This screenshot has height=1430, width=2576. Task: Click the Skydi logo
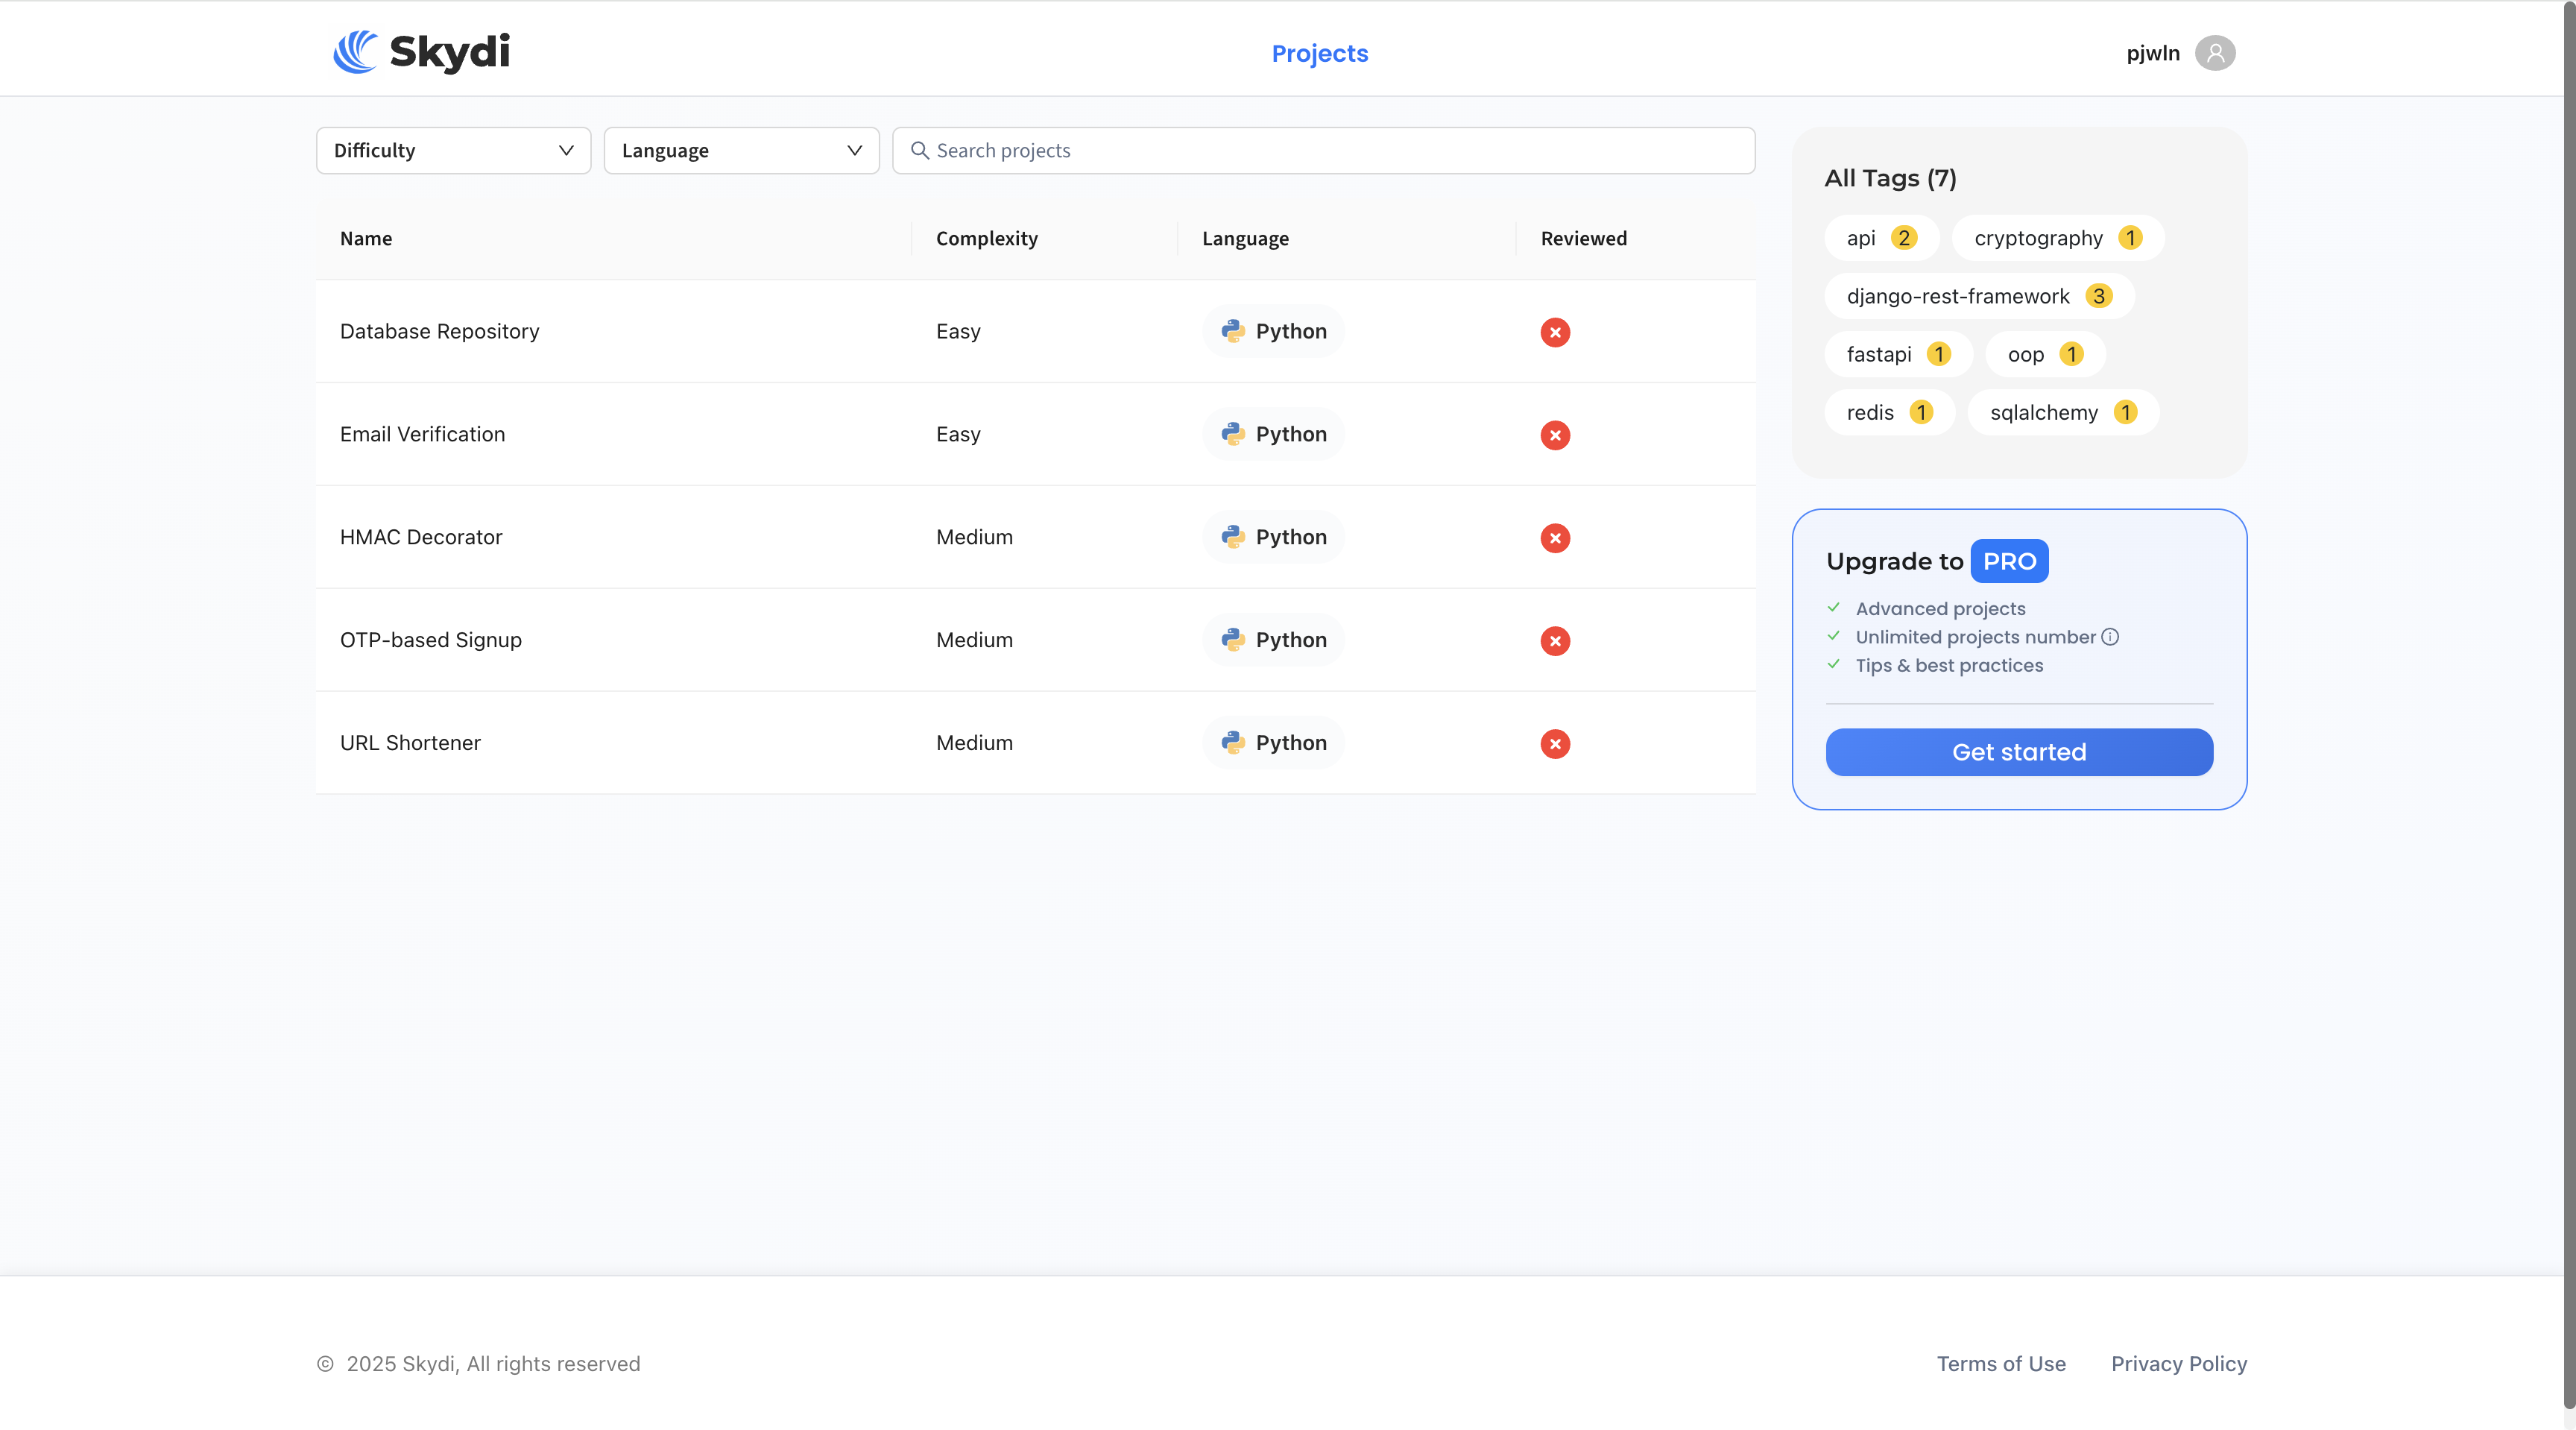pos(421,52)
